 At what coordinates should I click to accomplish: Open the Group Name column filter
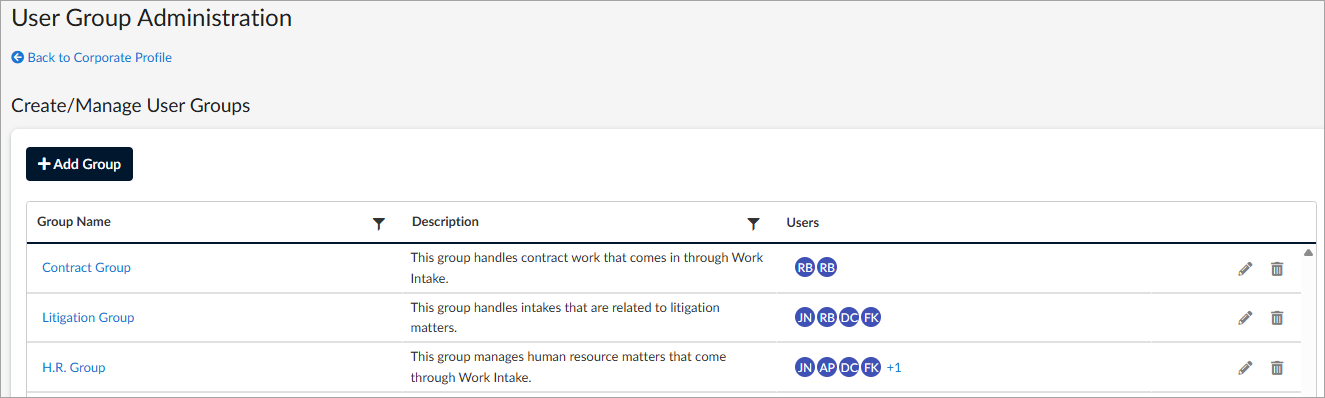378,224
